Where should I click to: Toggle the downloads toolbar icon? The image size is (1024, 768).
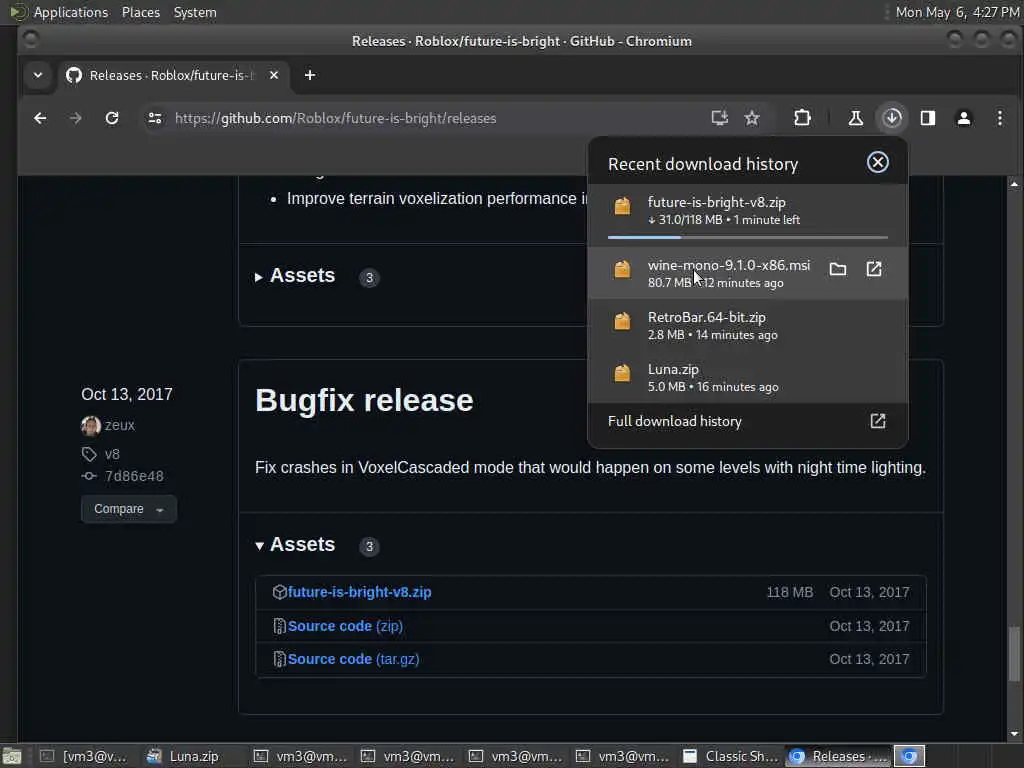tap(892, 118)
